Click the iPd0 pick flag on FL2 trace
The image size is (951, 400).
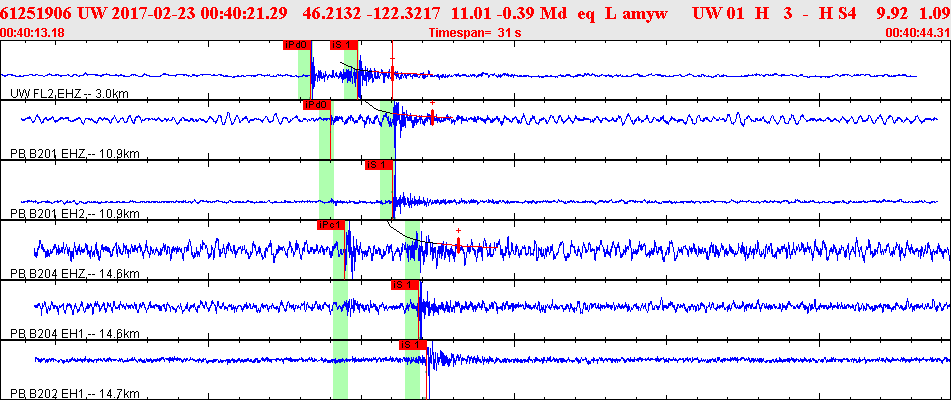[x=297, y=45]
